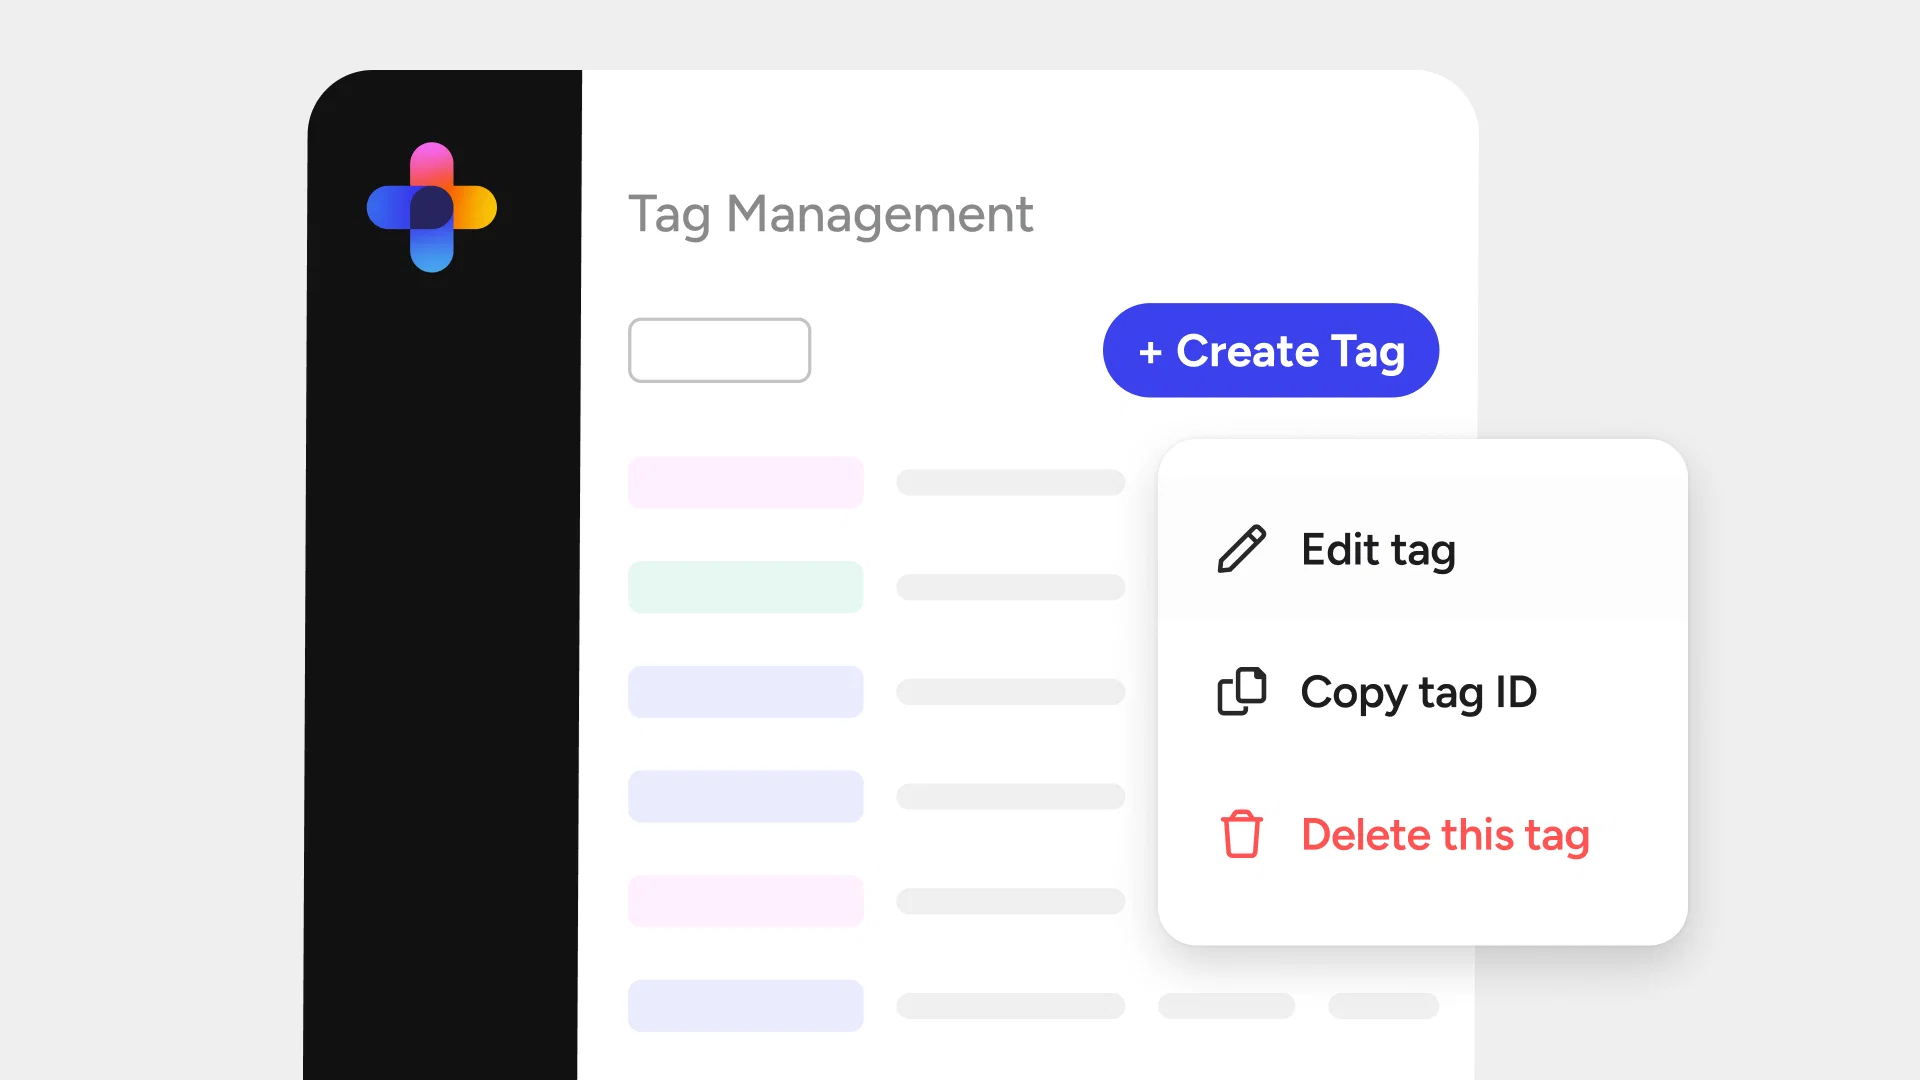
Task: Select the last lavender tag in bottom row
Action: tap(745, 1005)
